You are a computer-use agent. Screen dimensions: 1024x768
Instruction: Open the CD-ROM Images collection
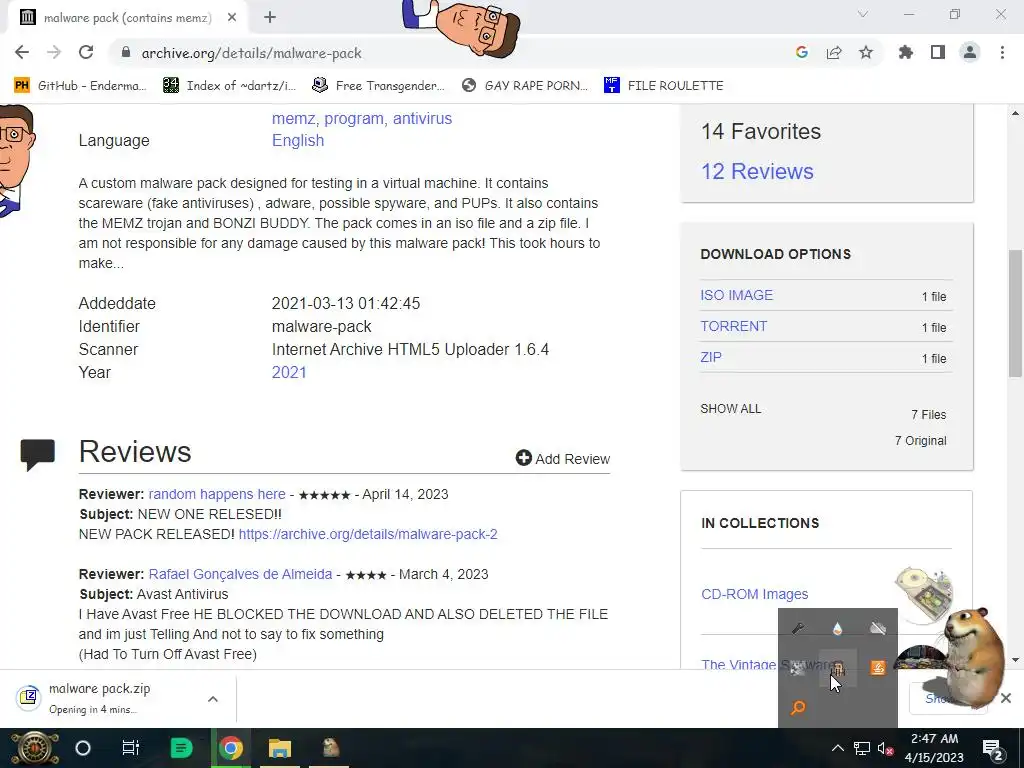pos(754,594)
